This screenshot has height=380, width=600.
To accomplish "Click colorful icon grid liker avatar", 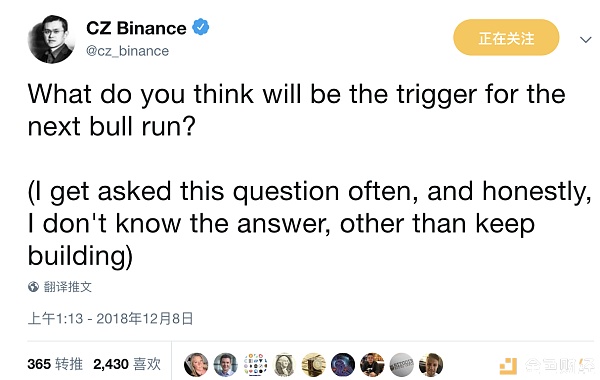I will pyautogui.click(x=255, y=364).
